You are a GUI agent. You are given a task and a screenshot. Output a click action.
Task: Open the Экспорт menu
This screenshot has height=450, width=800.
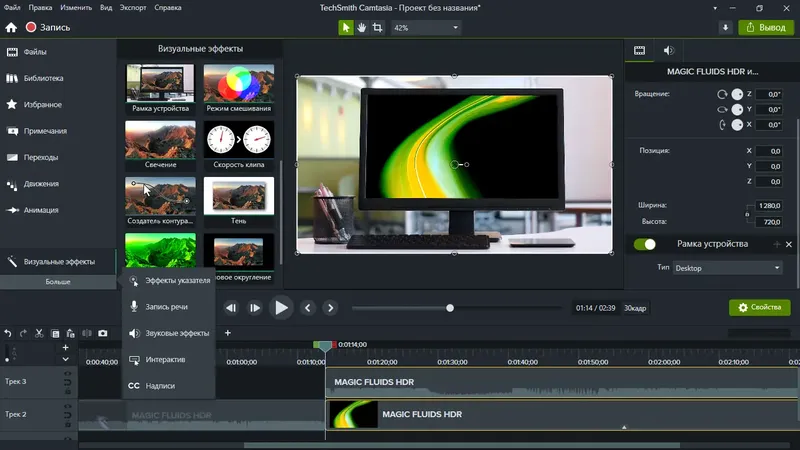click(133, 8)
